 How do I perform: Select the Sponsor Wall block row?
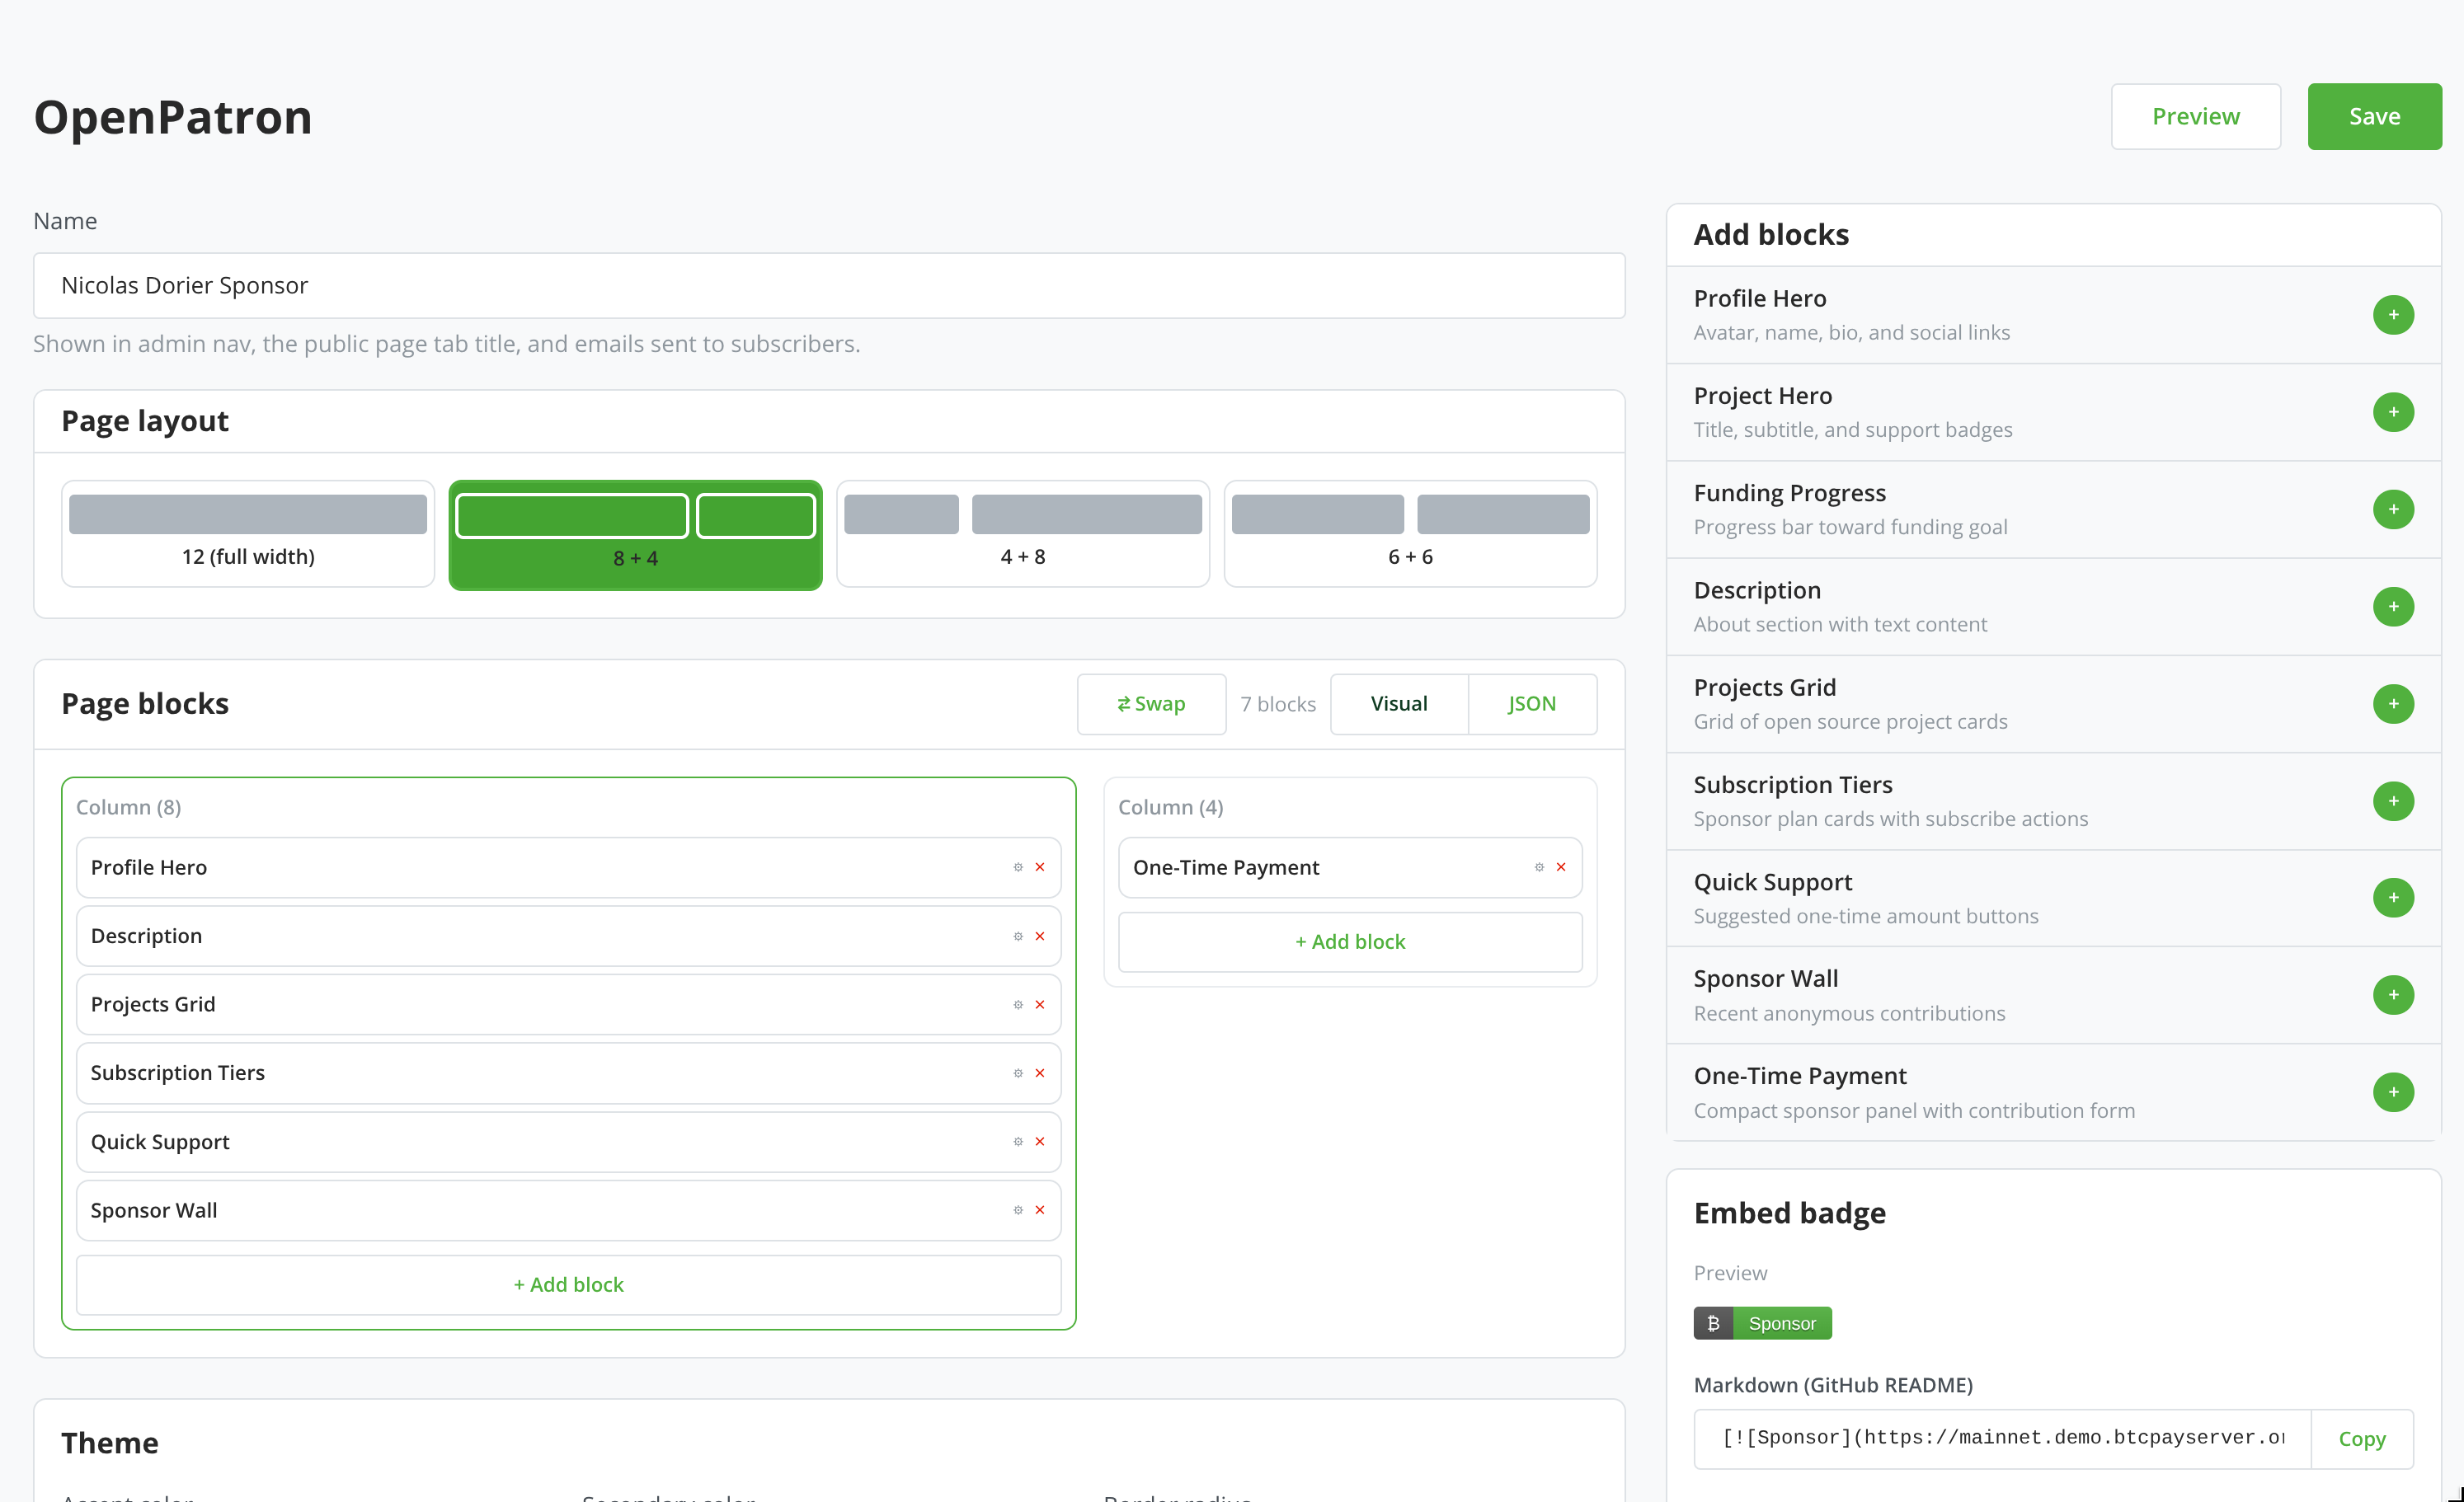pyautogui.click(x=569, y=1210)
